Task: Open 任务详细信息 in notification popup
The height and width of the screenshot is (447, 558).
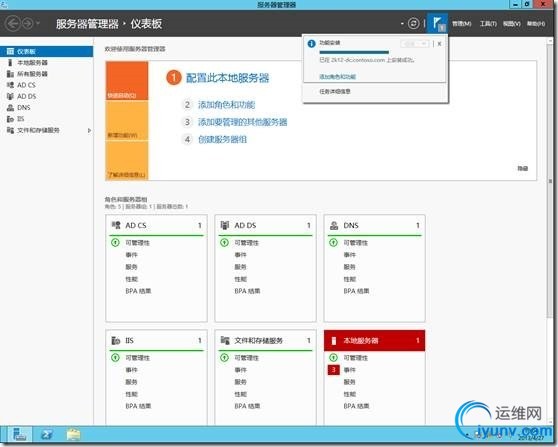Action: click(335, 91)
